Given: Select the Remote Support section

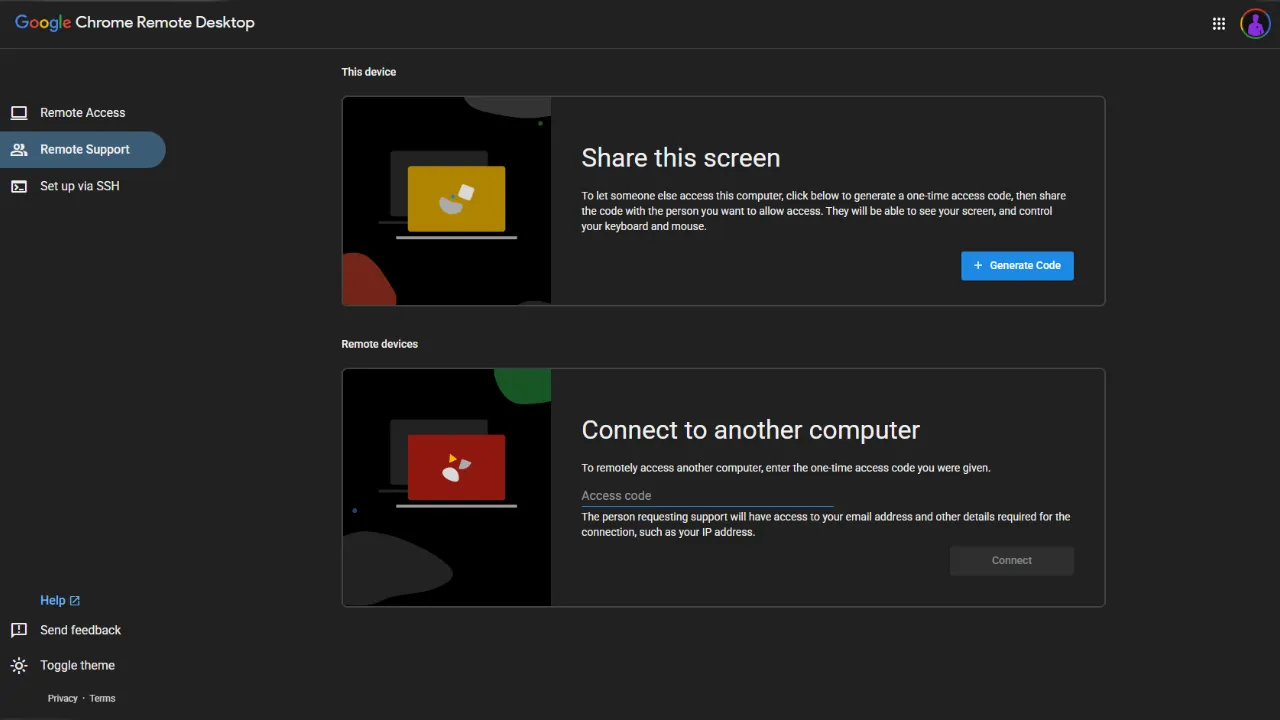Looking at the screenshot, I should tap(82, 150).
